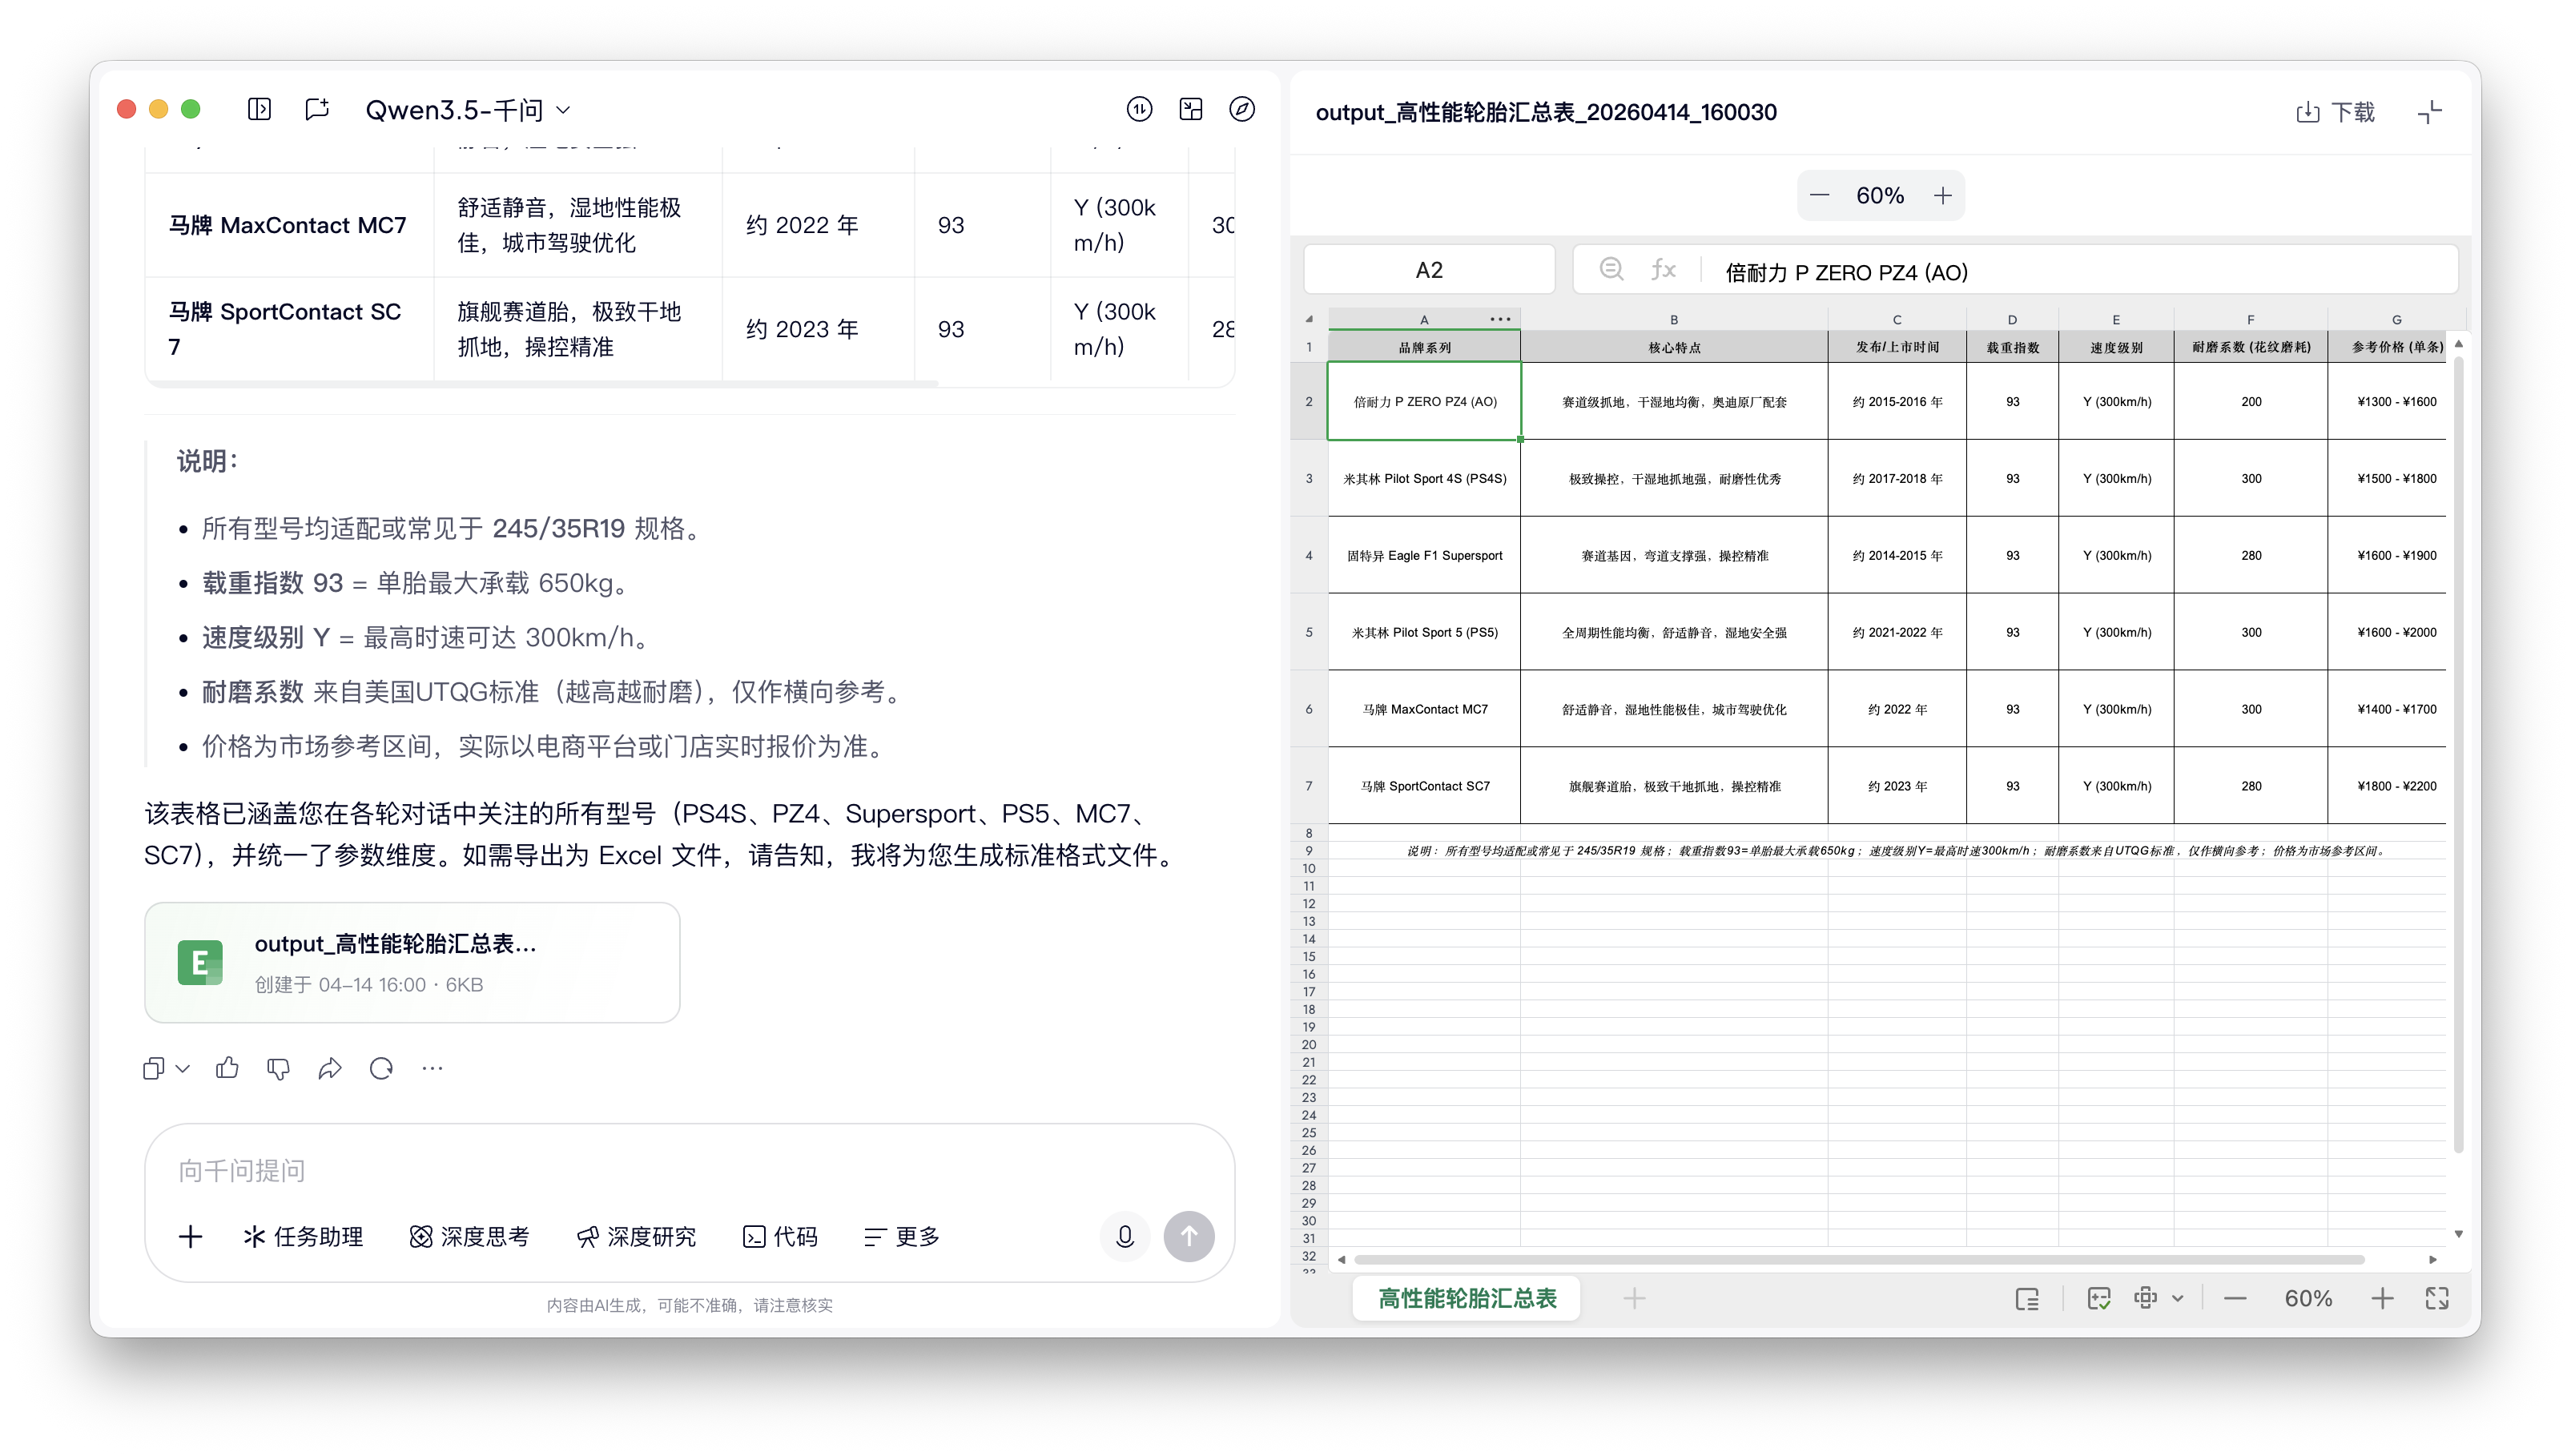Select the 高性能轮胎汇总表 sheet tab
Viewport: 2571px width, 1456px height.
1466,1298
